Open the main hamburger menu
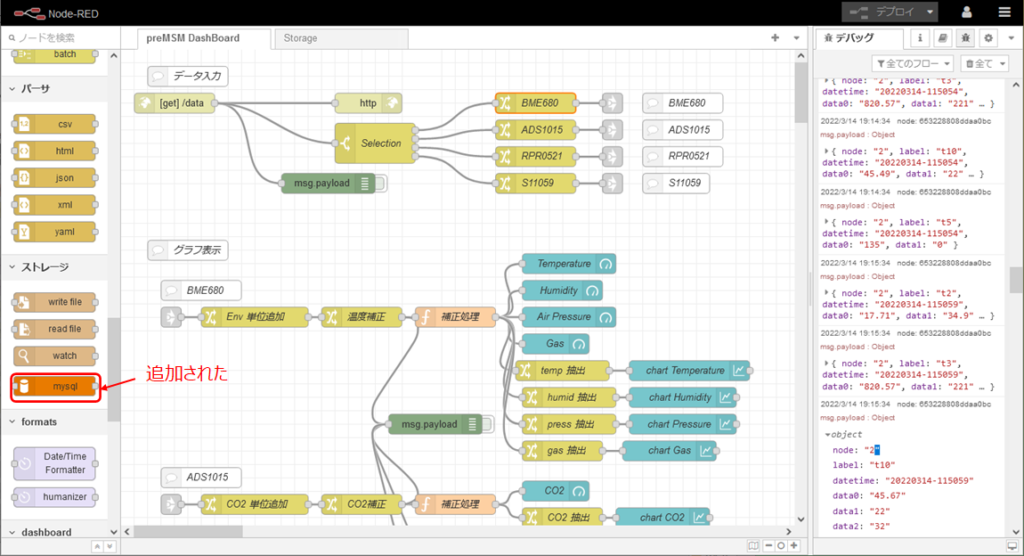The height and width of the screenshot is (556, 1024). tap(1004, 12)
